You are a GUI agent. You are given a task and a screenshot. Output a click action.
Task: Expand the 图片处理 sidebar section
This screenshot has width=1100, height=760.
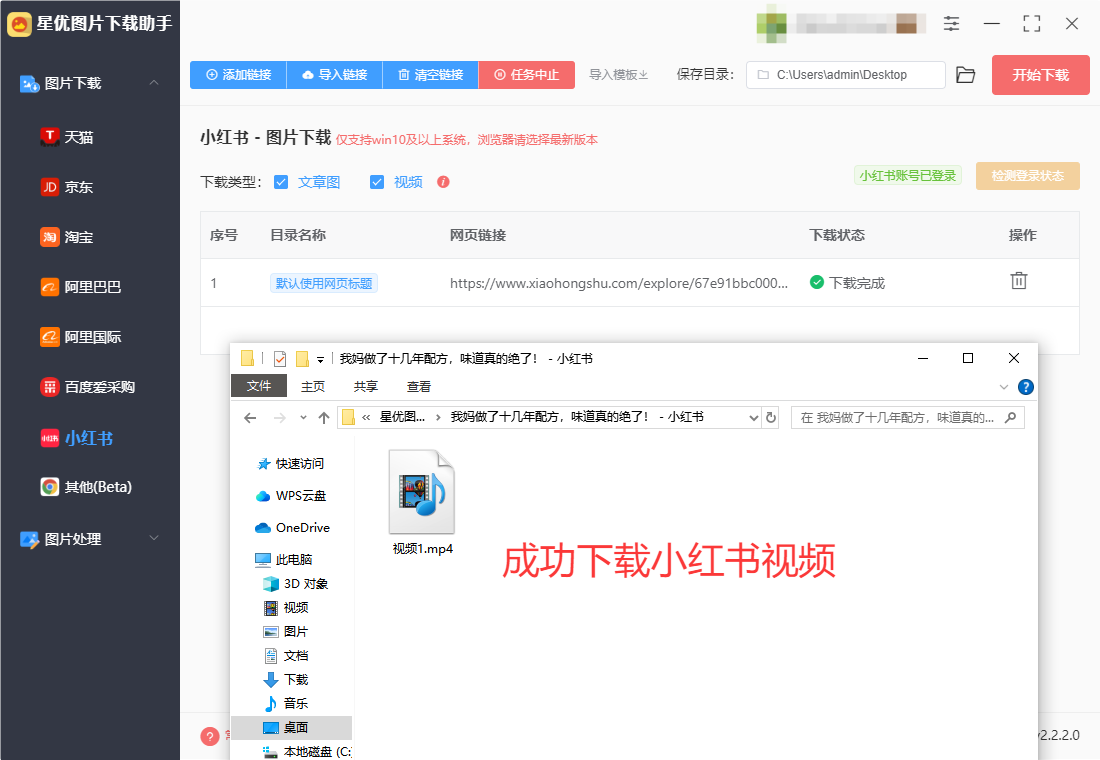[154, 538]
